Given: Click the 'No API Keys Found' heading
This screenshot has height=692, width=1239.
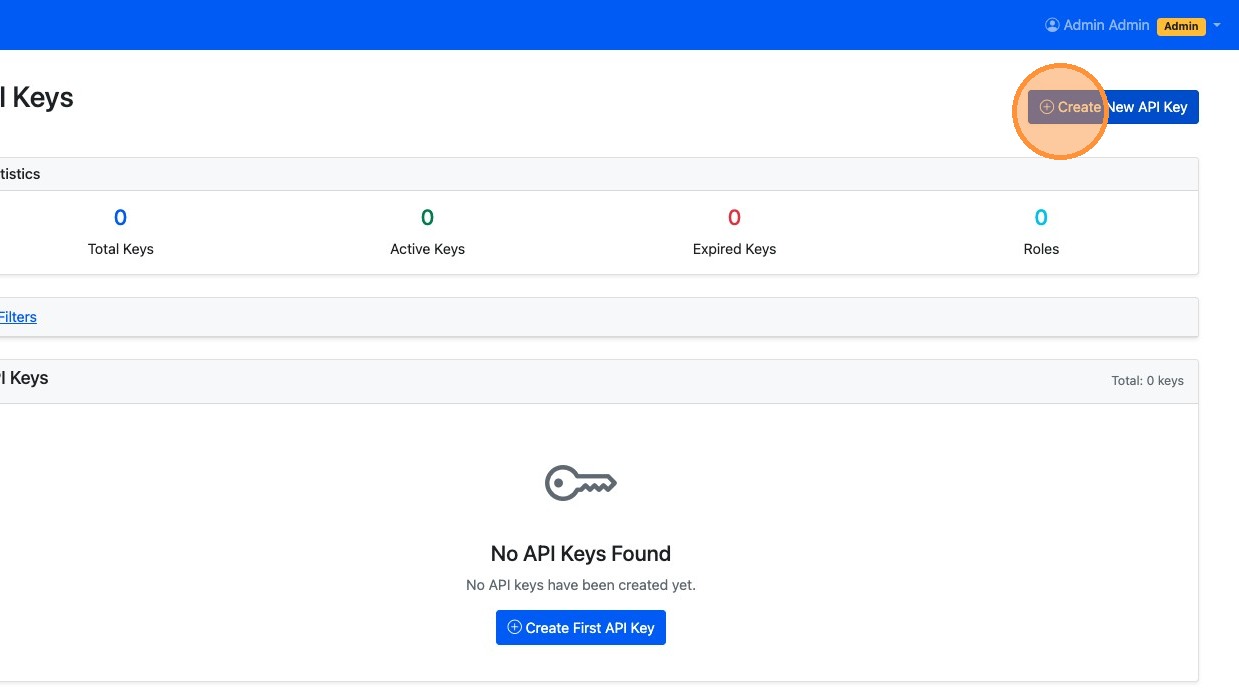Looking at the screenshot, I should (581, 554).
